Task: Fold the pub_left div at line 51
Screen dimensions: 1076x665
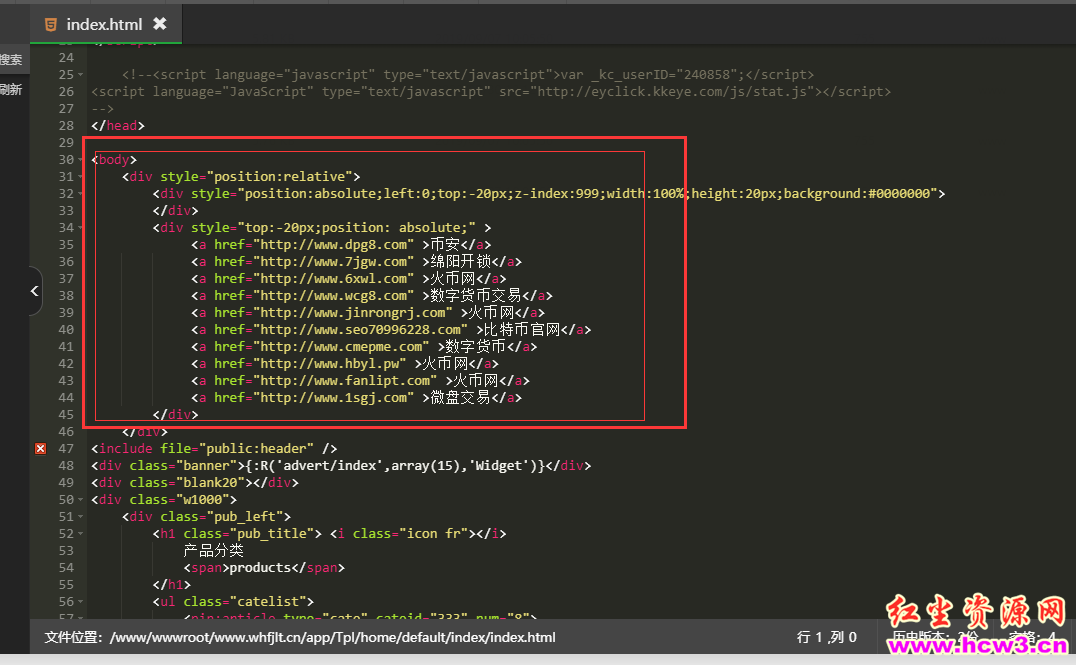Action: click(x=81, y=517)
